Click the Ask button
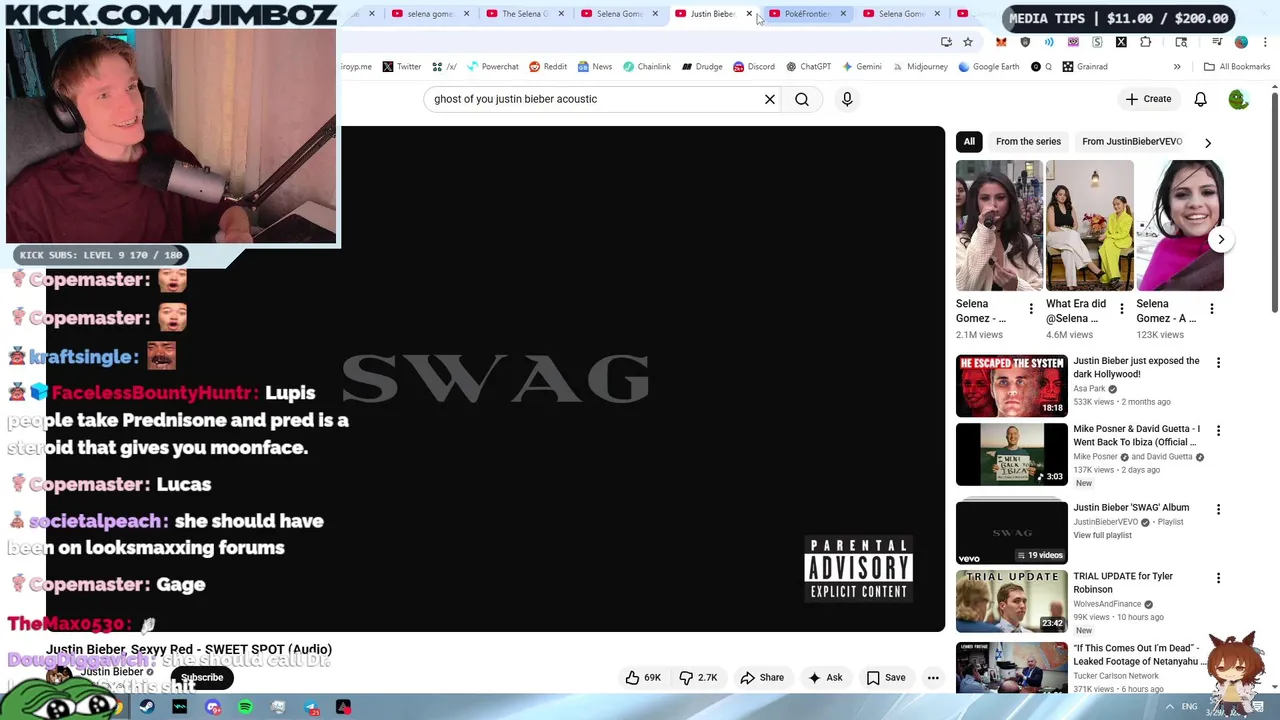This screenshot has height=720, width=1280. pos(825,677)
